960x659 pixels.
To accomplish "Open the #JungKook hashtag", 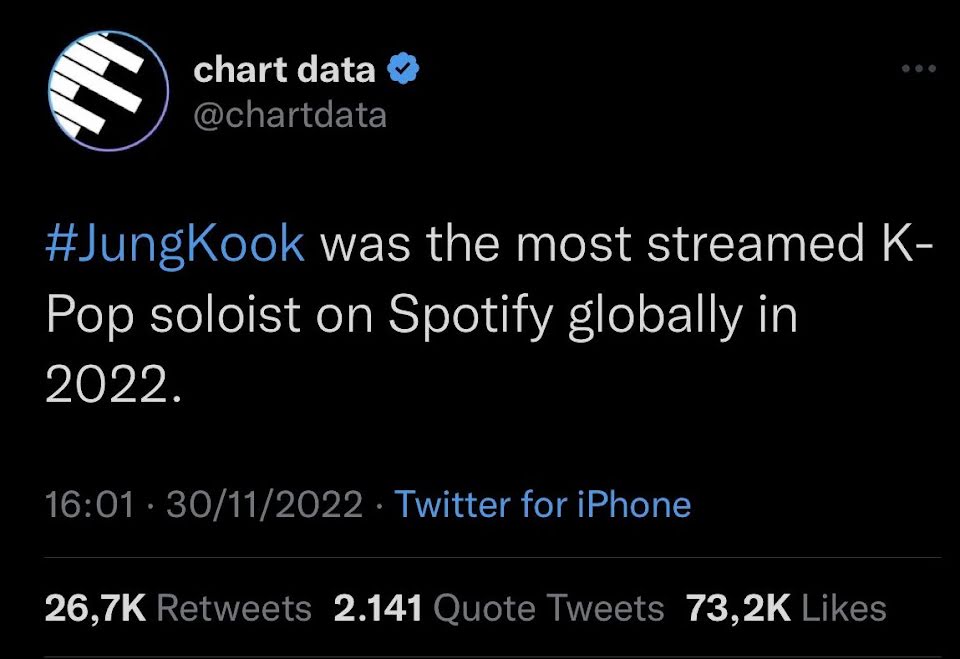I will coord(176,245).
